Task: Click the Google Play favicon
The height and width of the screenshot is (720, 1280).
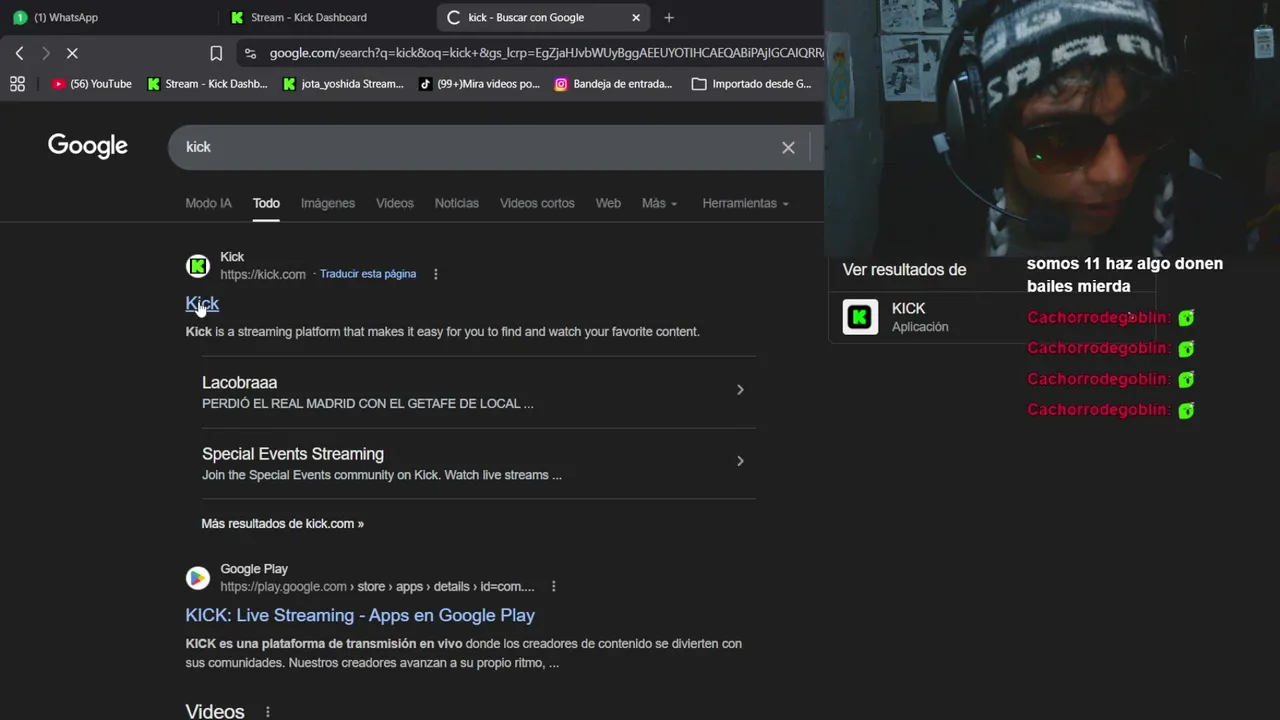Action: click(198, 578)
